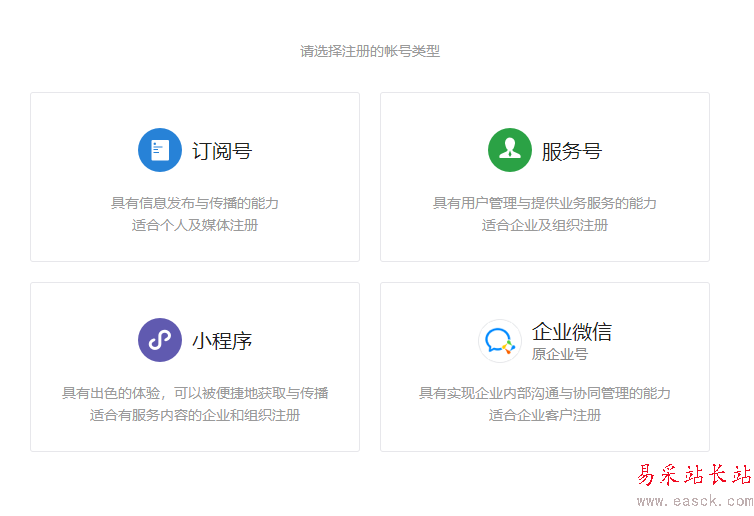
Task: Click the heading 请选择注册的帐号类型
Action: coord(370,51)
